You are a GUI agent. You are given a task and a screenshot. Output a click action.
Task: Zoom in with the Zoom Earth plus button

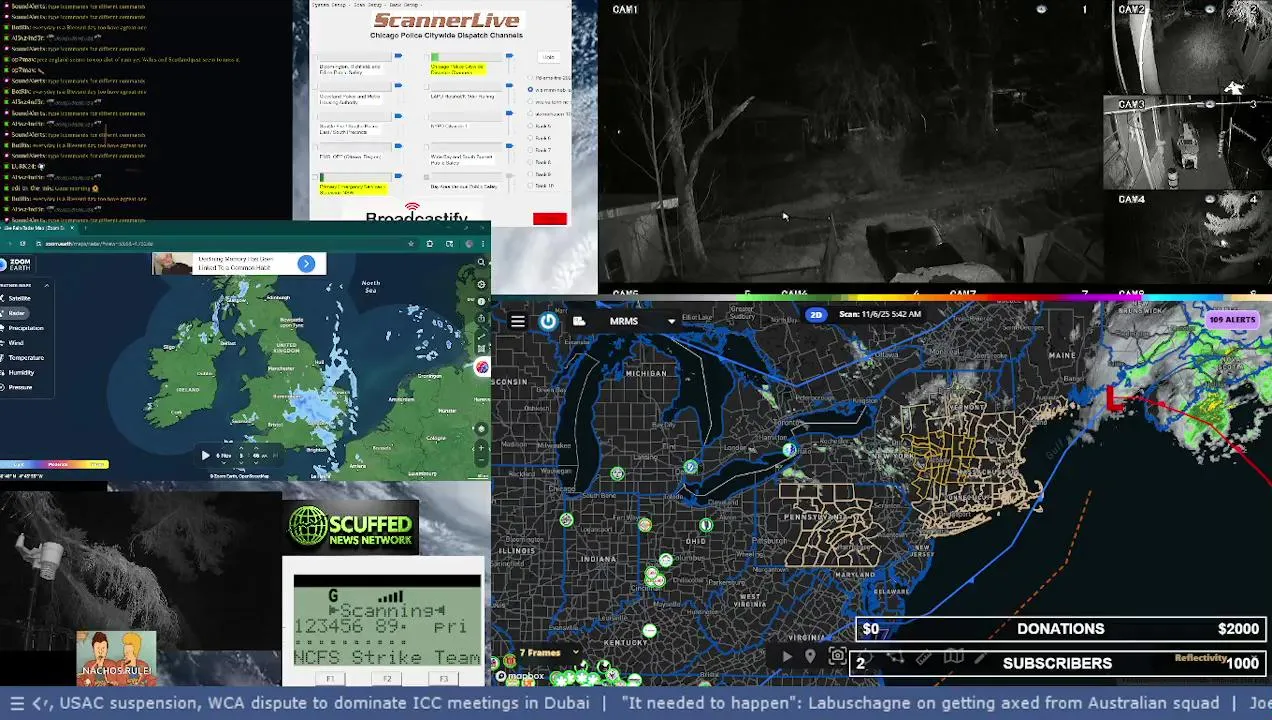coord(481,447)
